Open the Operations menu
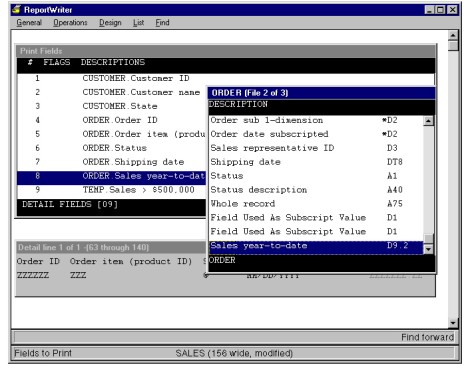Screen dimensions: 470x365 (x=70, y=23)
